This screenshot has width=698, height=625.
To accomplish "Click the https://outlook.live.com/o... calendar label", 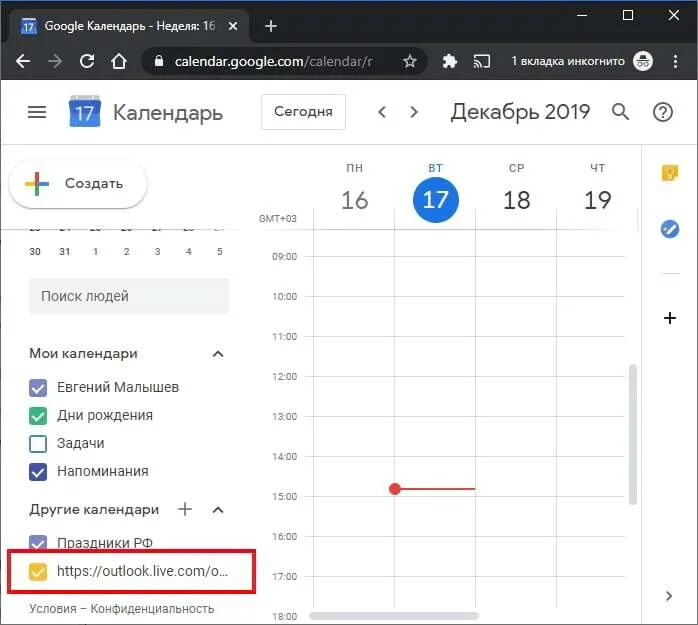I will click(142, 571).
